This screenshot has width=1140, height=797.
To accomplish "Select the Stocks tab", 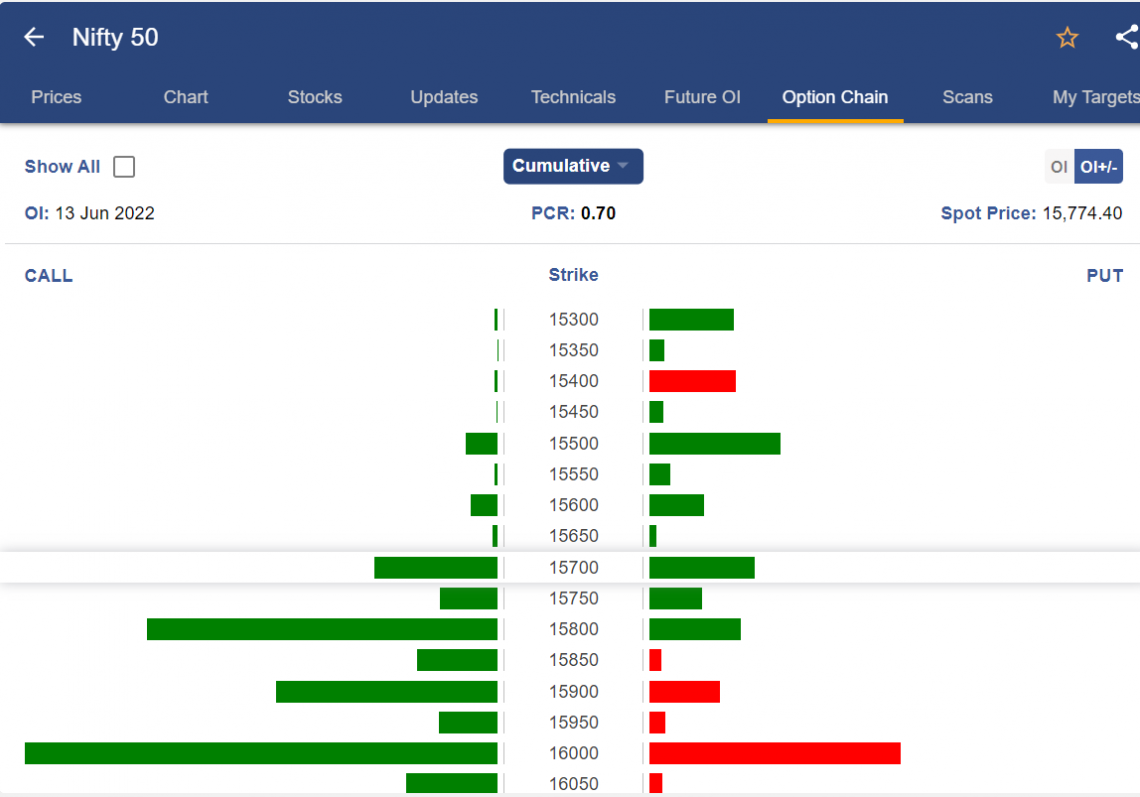I will point(315,97).
